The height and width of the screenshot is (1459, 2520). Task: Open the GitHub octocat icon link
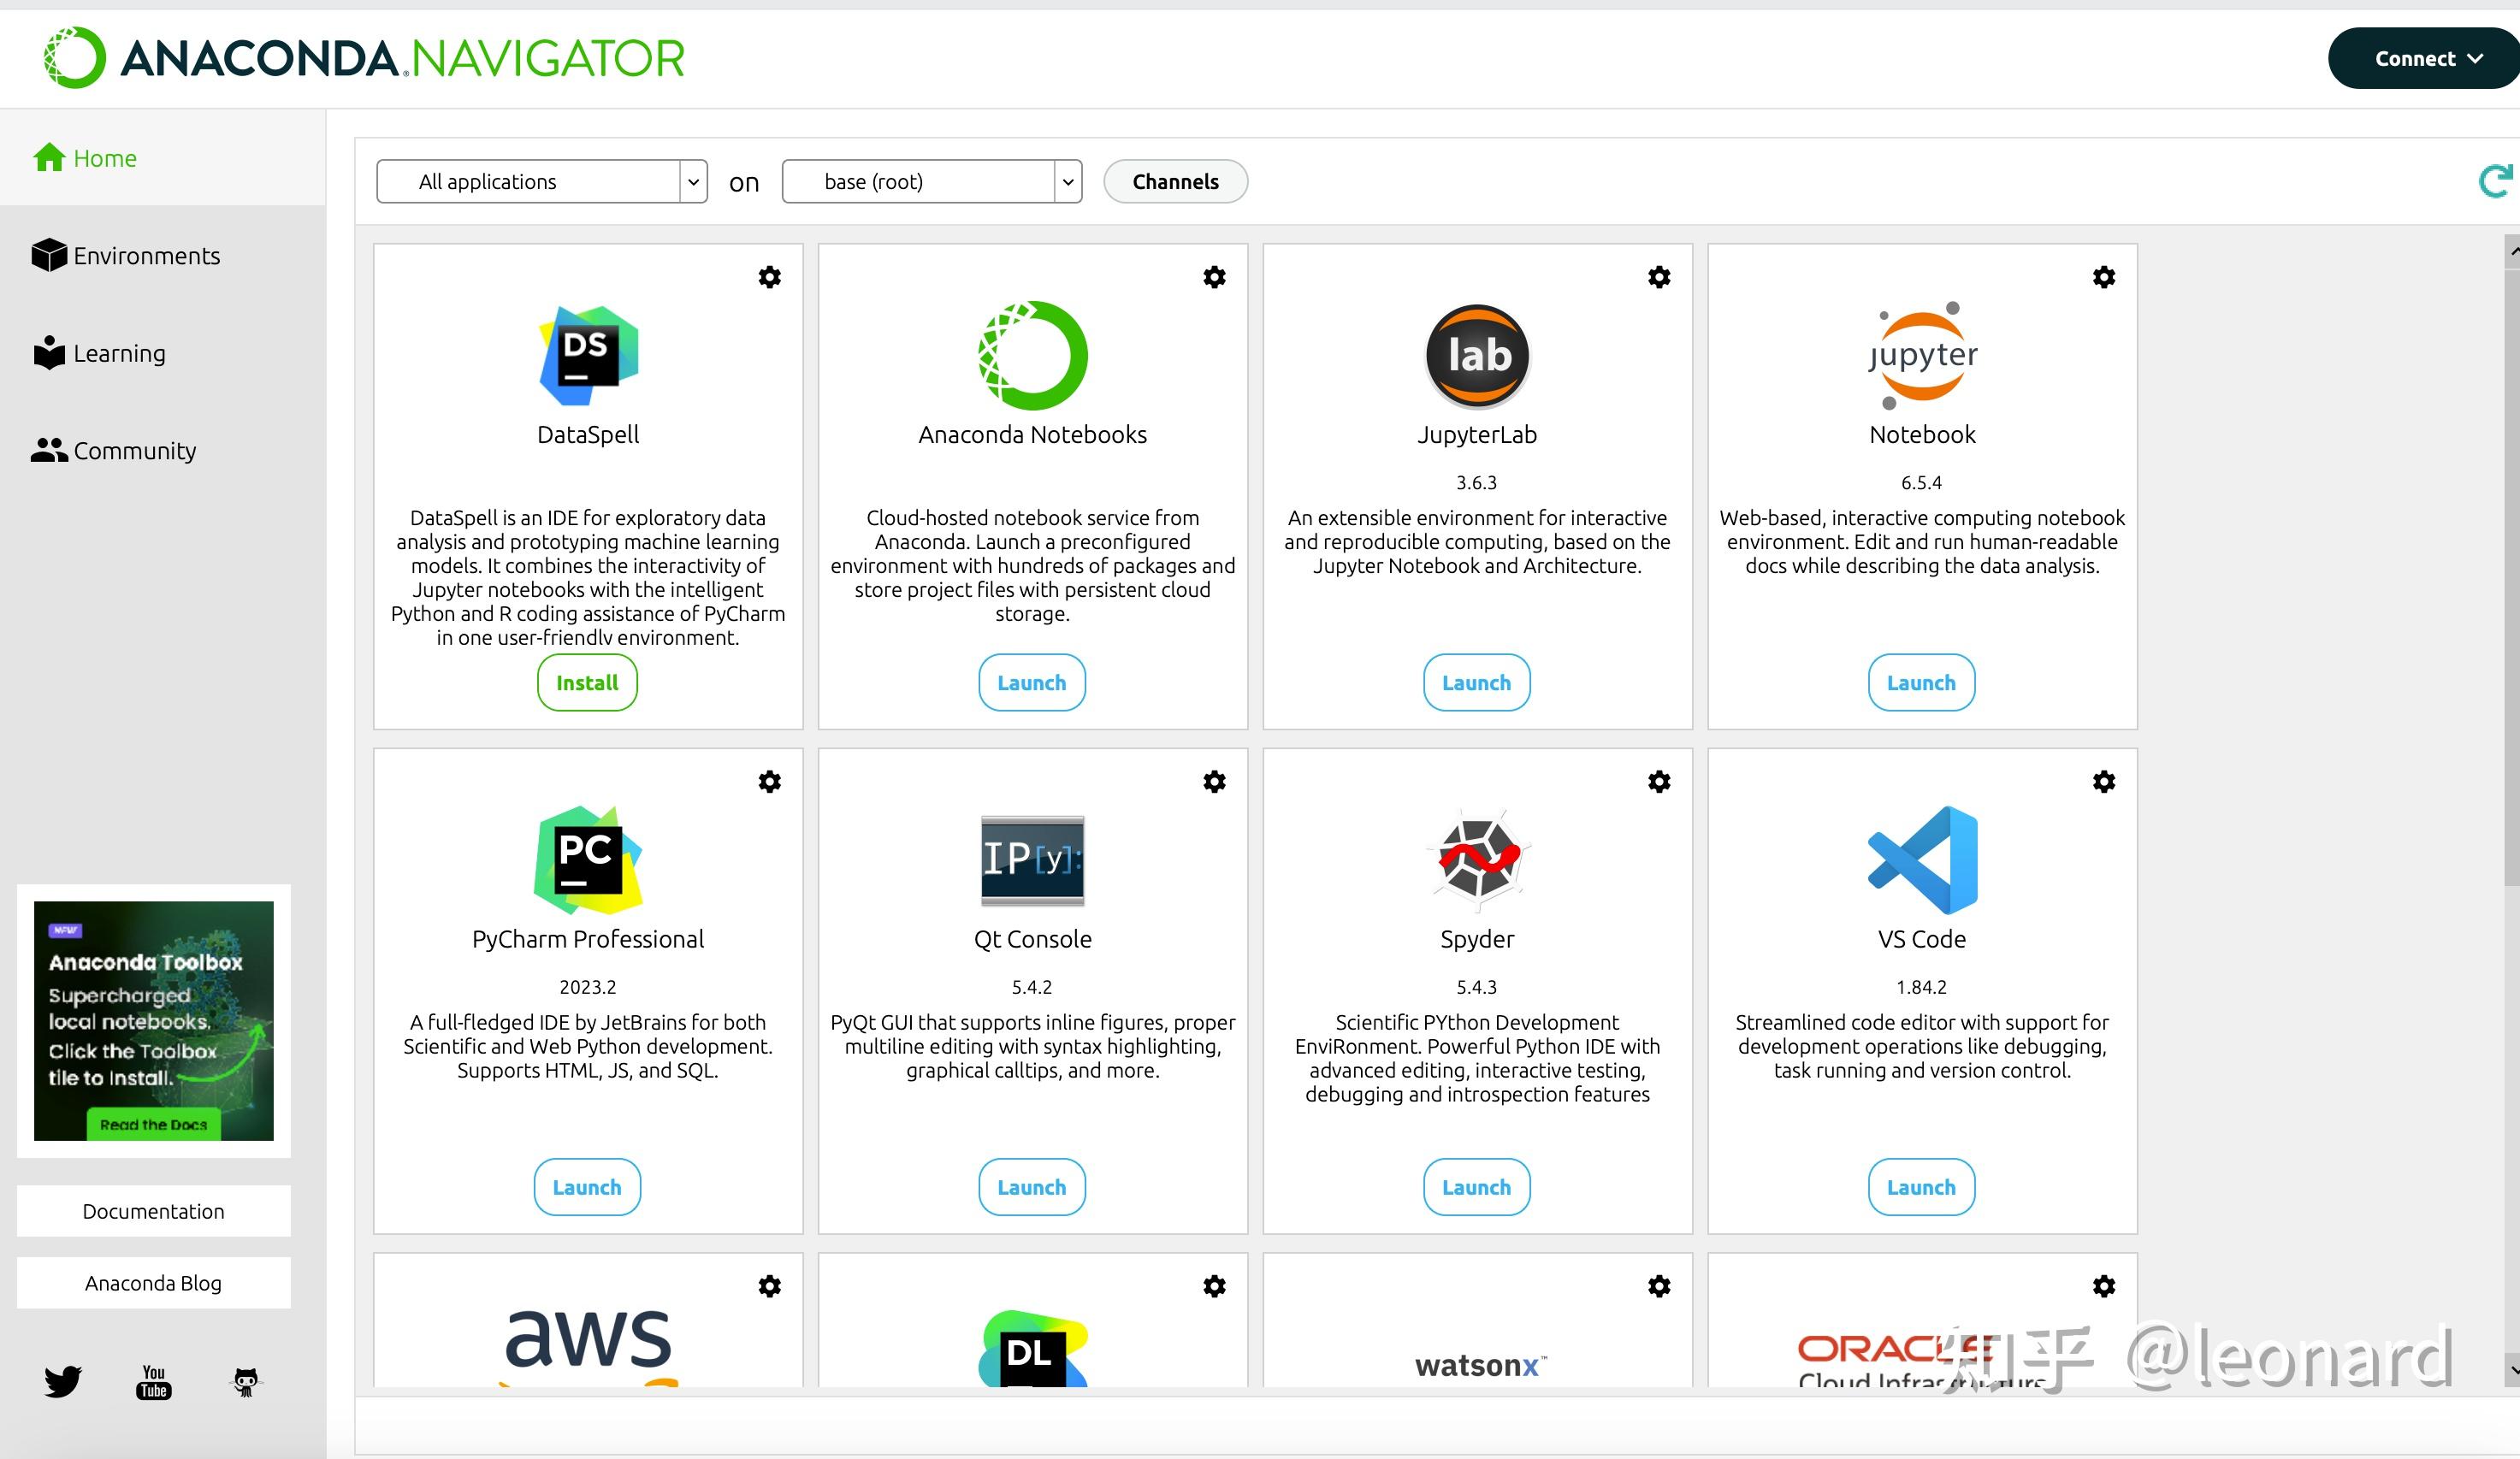(x=246, y=1381)
